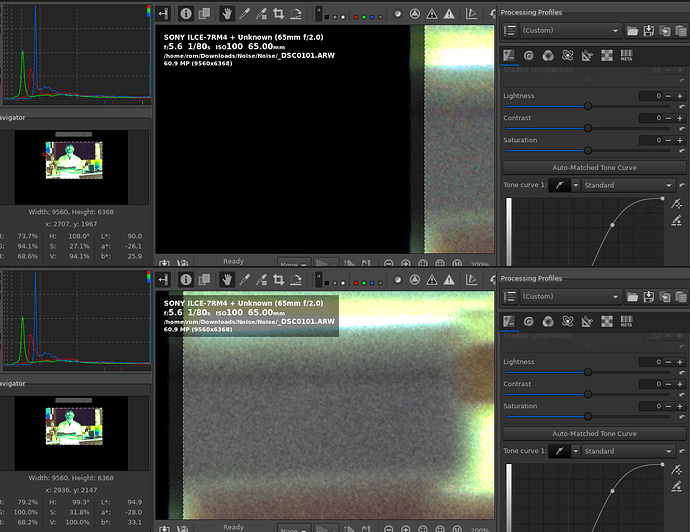Screen dimensions: 690x532
Task: Open Standard curve mode dropdown, bottom window
Action: pyautogui.click(x=628, y=451)
